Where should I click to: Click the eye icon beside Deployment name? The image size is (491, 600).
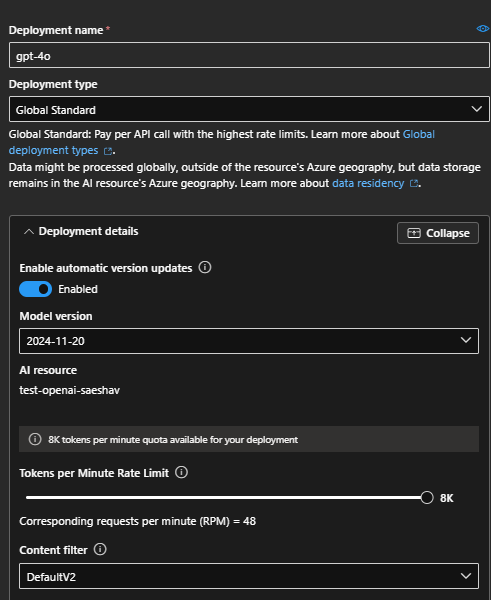click(483, 29)
